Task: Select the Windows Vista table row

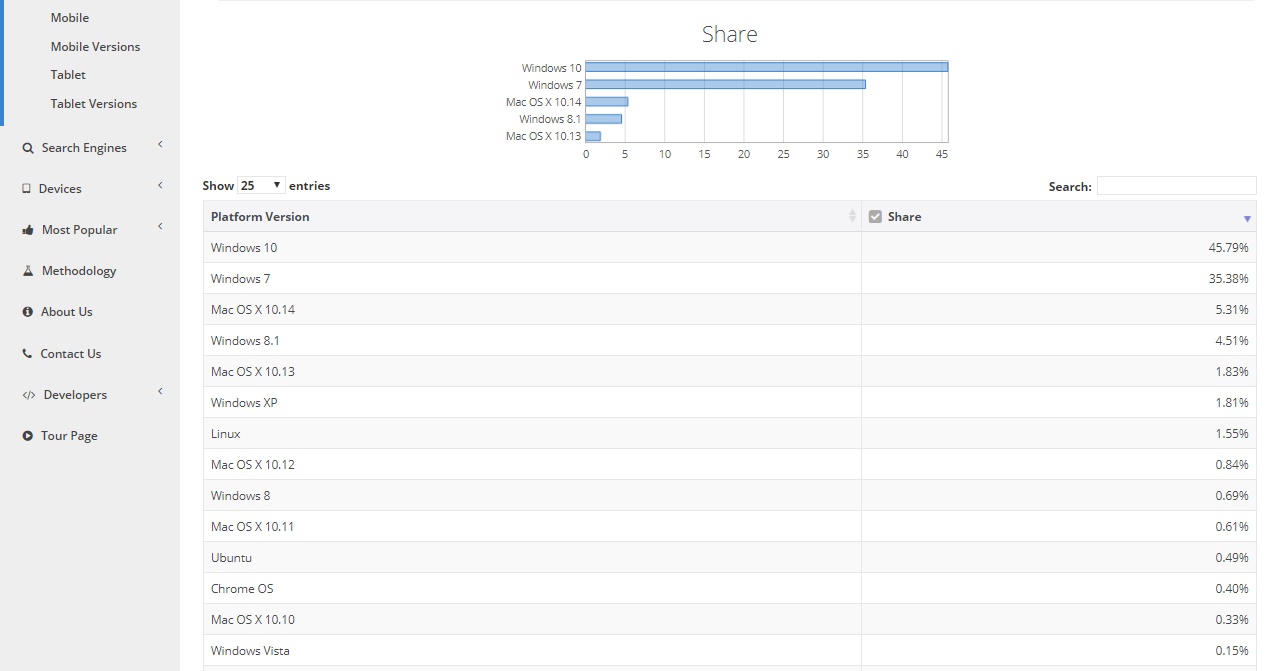Action: click(730, 651)
